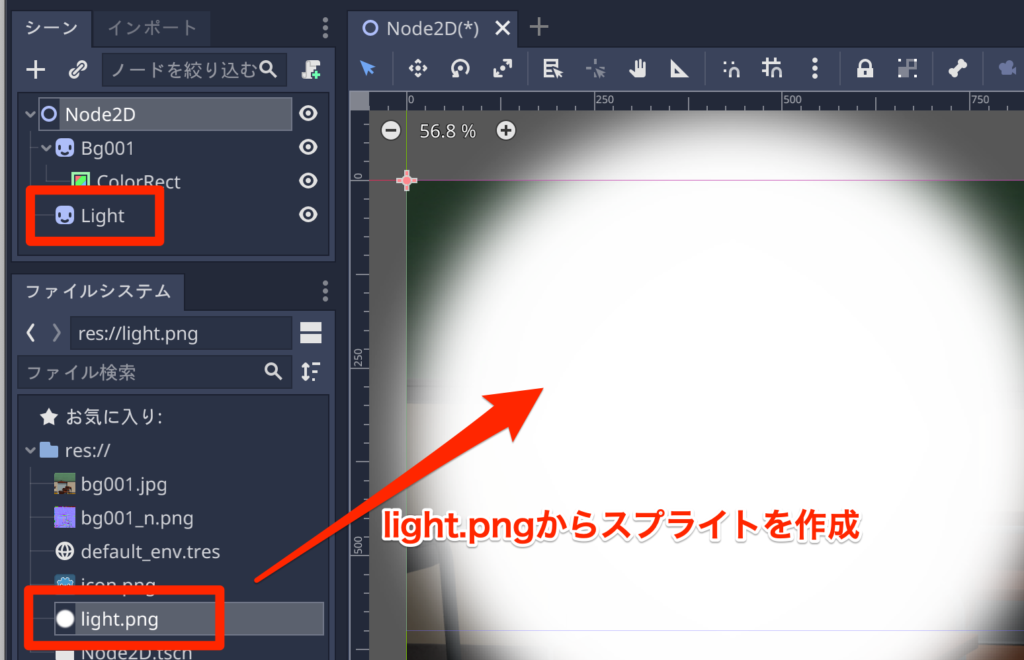The width and height of the screenshot is (1024, 660).
Task: Hide the Bg001 sprite node
Action: (308, 148)
